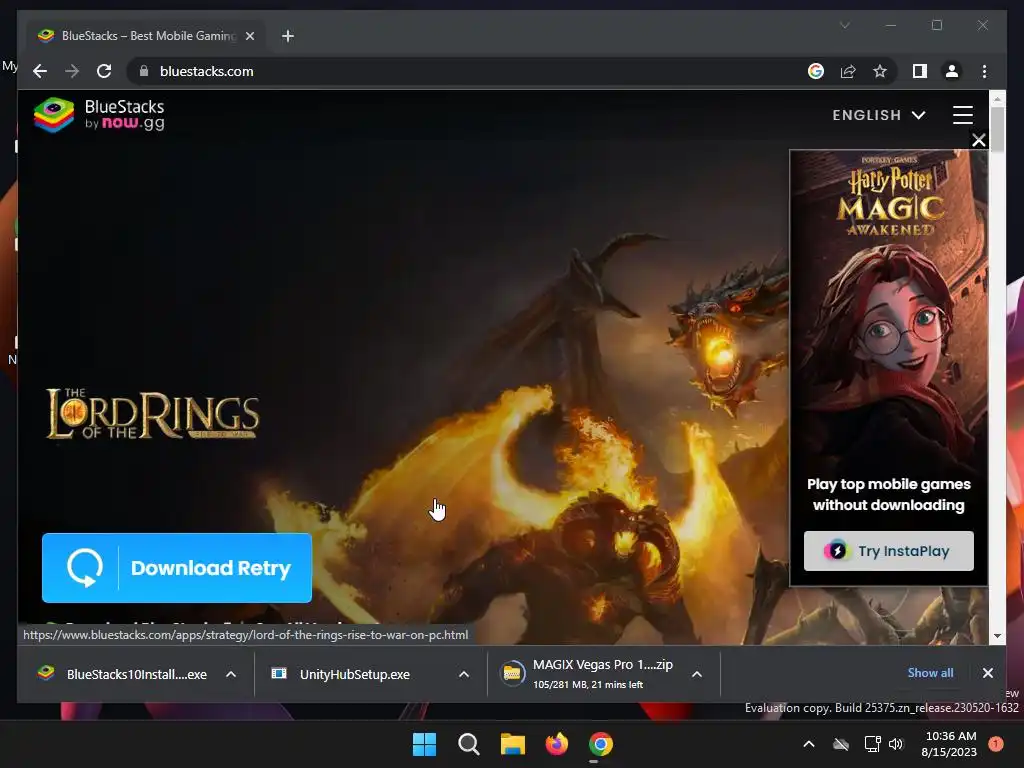
Task: Click the BlueStacks by now.gg logo
Action: tap(99, 115)
